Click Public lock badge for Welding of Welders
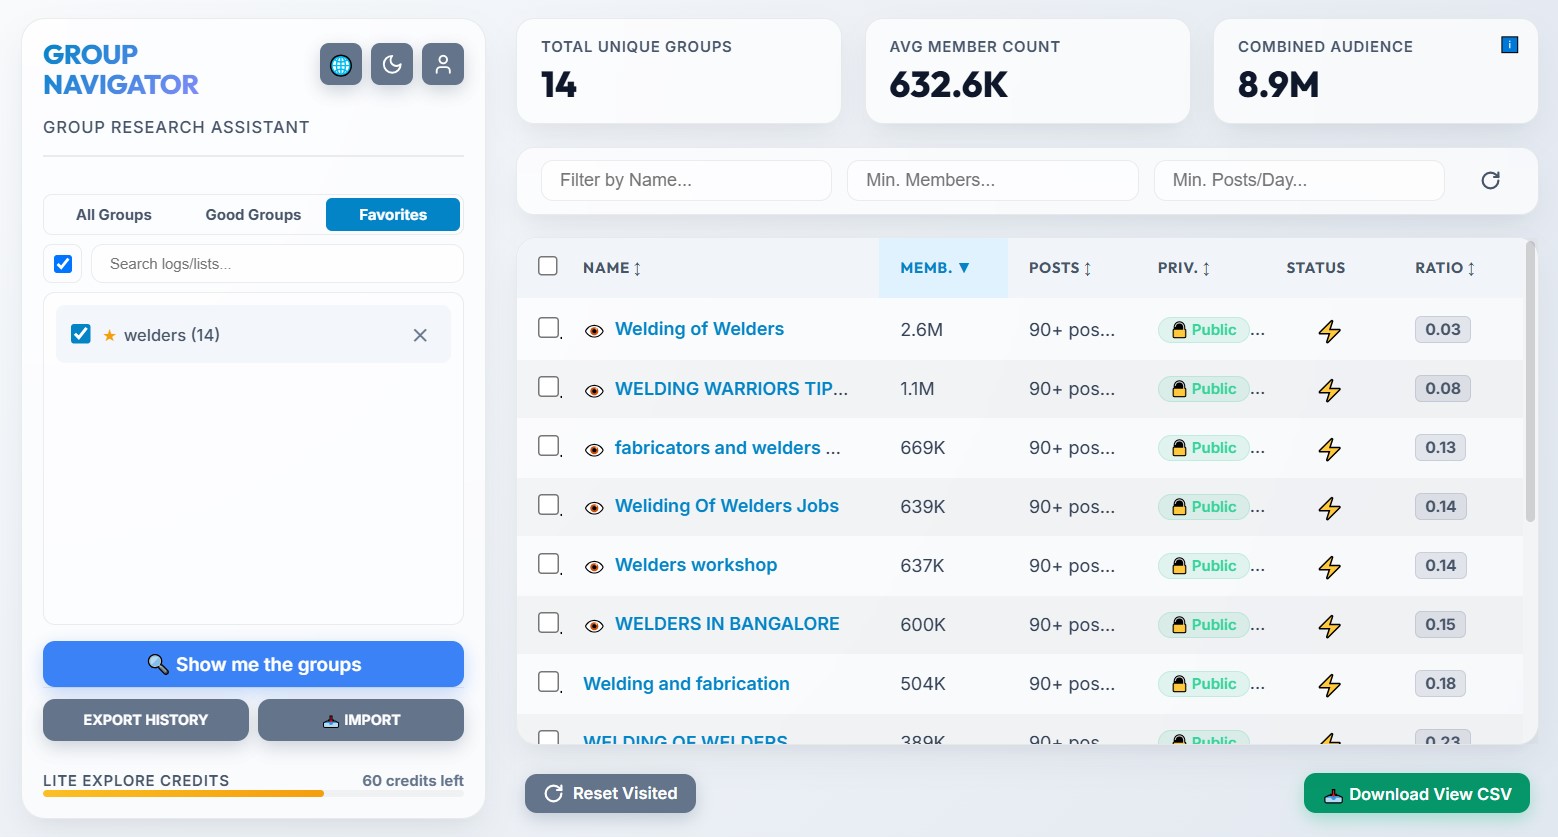Screen dimensions: 1558x837 click(x=1204, y=330)
